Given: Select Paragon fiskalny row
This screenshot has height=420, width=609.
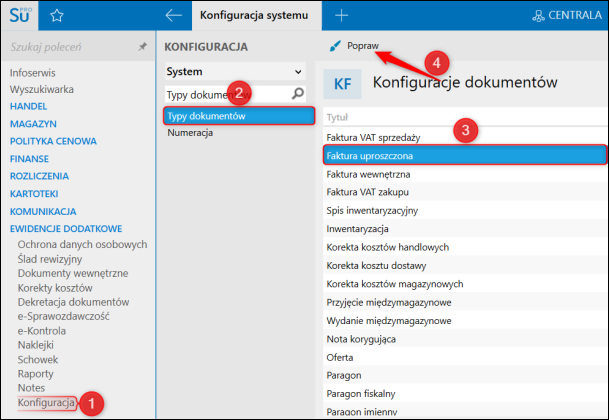Looking at the screenshot, I should point(465,394).
